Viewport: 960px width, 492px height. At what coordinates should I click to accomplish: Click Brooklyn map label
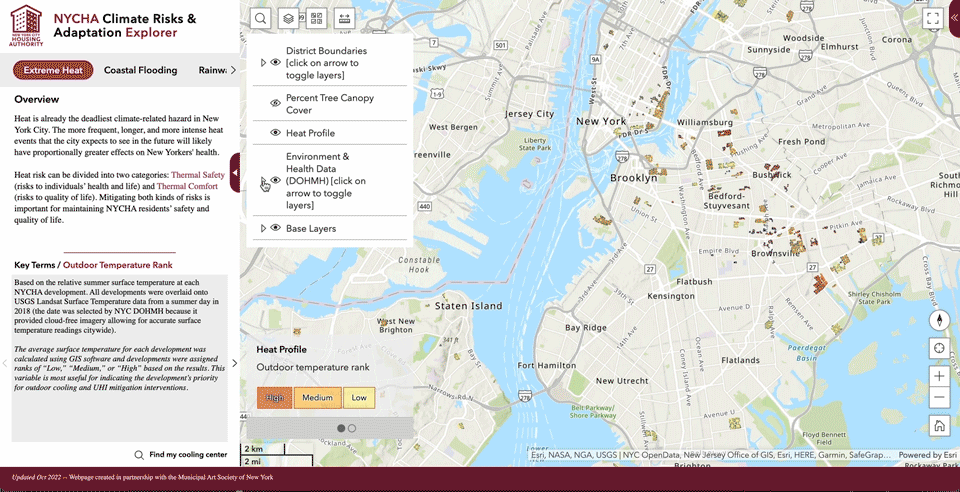tap(634, 177)
